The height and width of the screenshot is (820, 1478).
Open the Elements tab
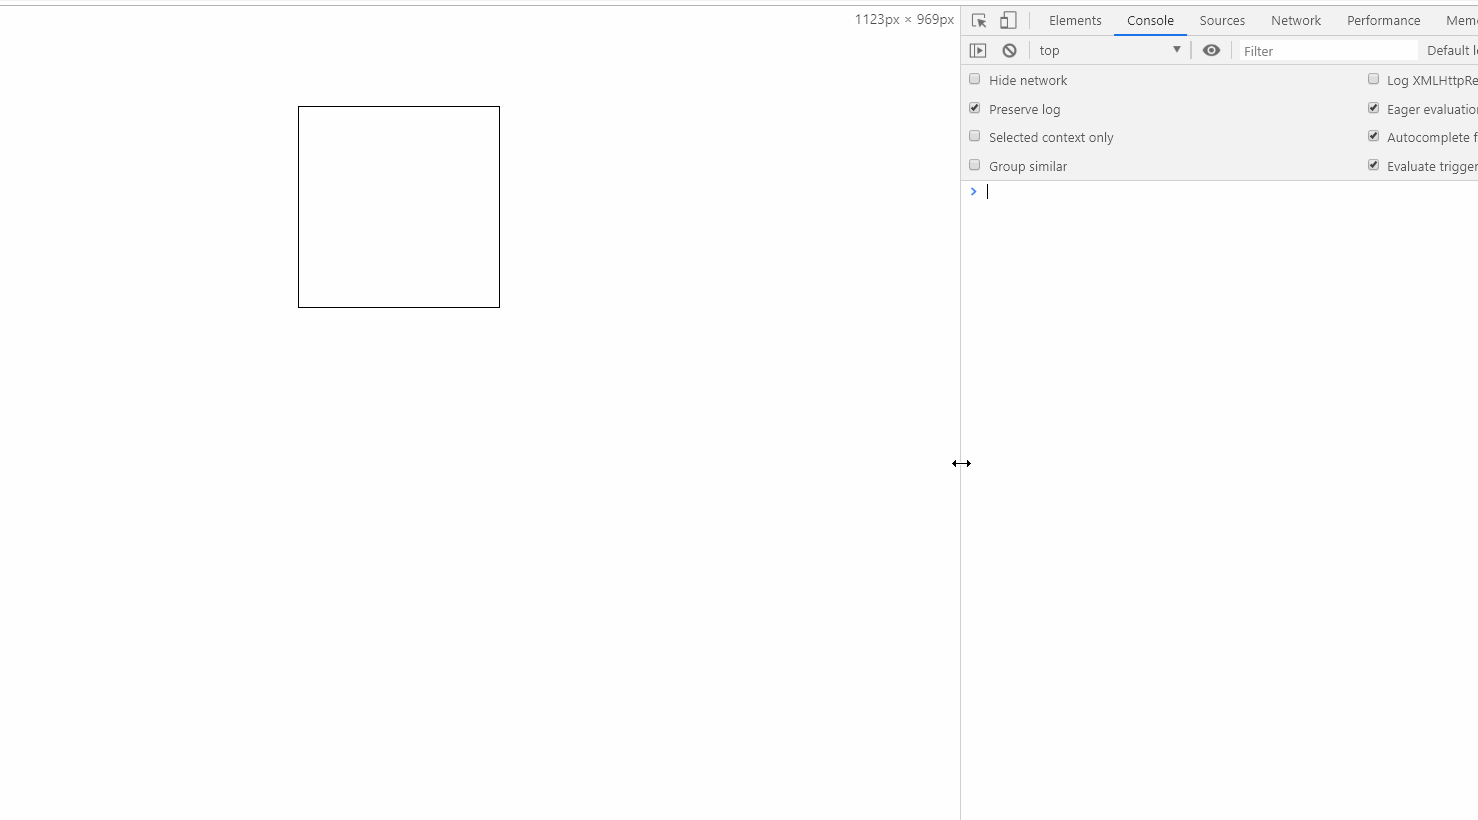point(1075,20)
